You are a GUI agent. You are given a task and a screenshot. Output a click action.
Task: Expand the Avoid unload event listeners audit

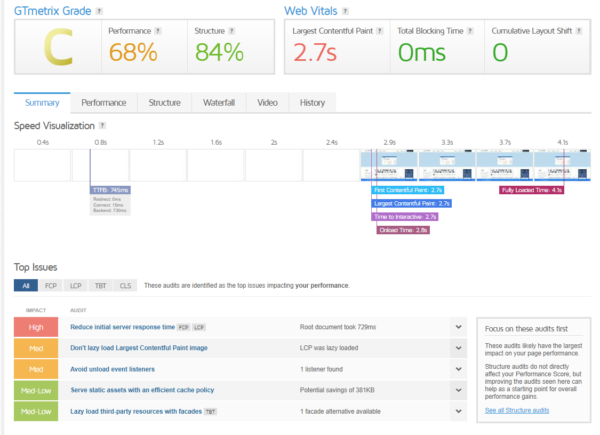[x=458, y=369]
